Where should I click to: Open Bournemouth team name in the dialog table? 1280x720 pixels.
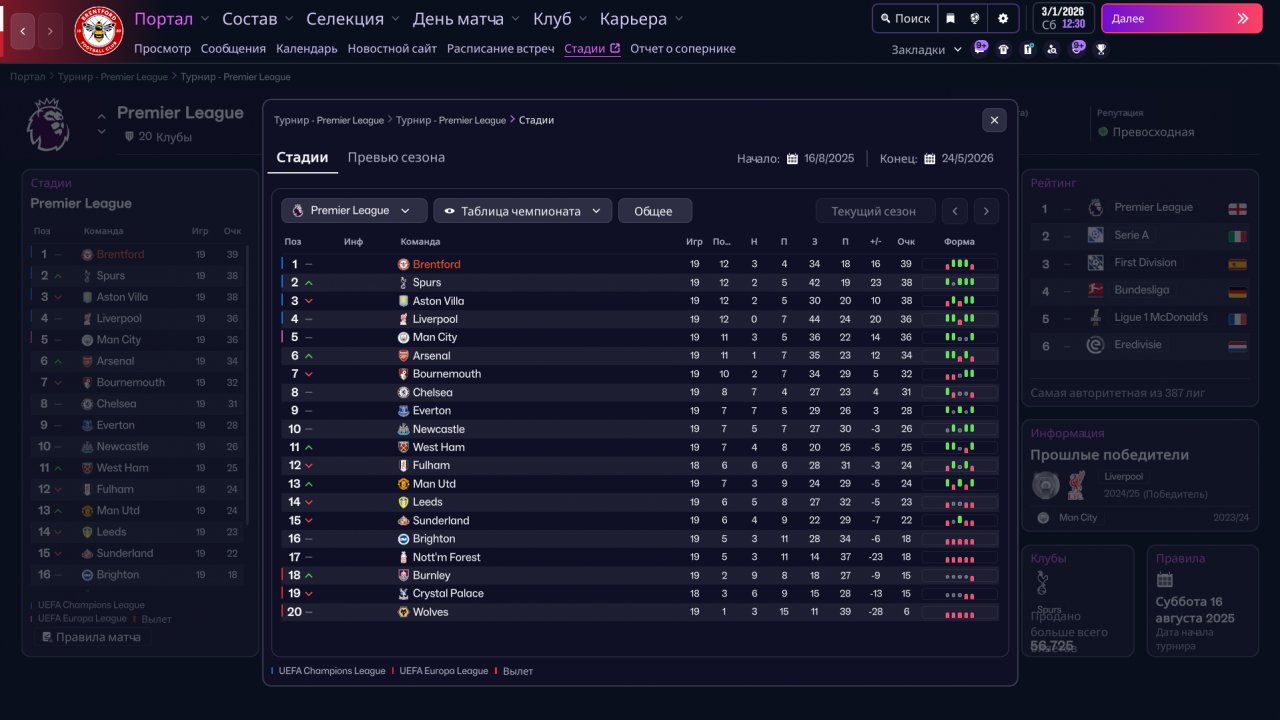click(447, 374)
